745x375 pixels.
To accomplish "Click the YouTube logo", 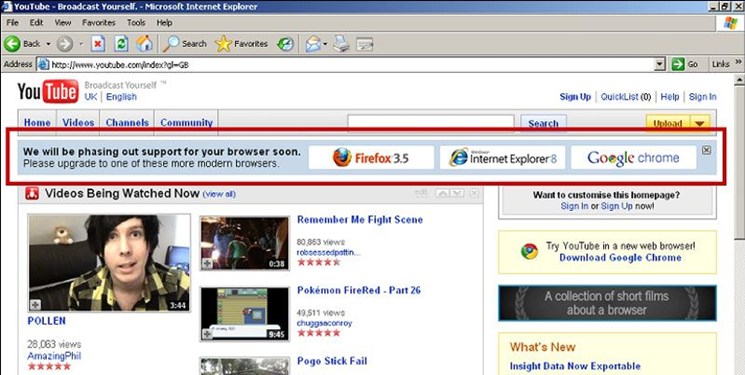I will coord(48,91).
